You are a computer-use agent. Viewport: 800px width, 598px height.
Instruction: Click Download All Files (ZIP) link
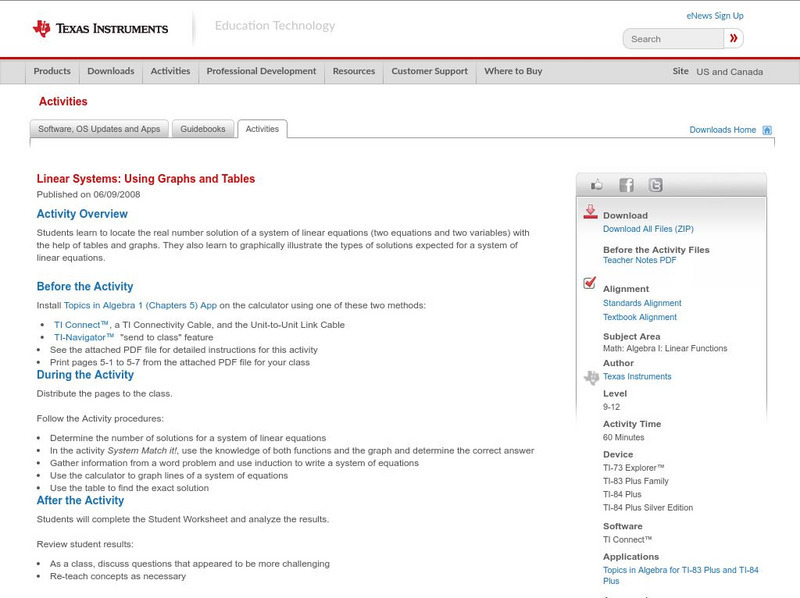point(648,229)
